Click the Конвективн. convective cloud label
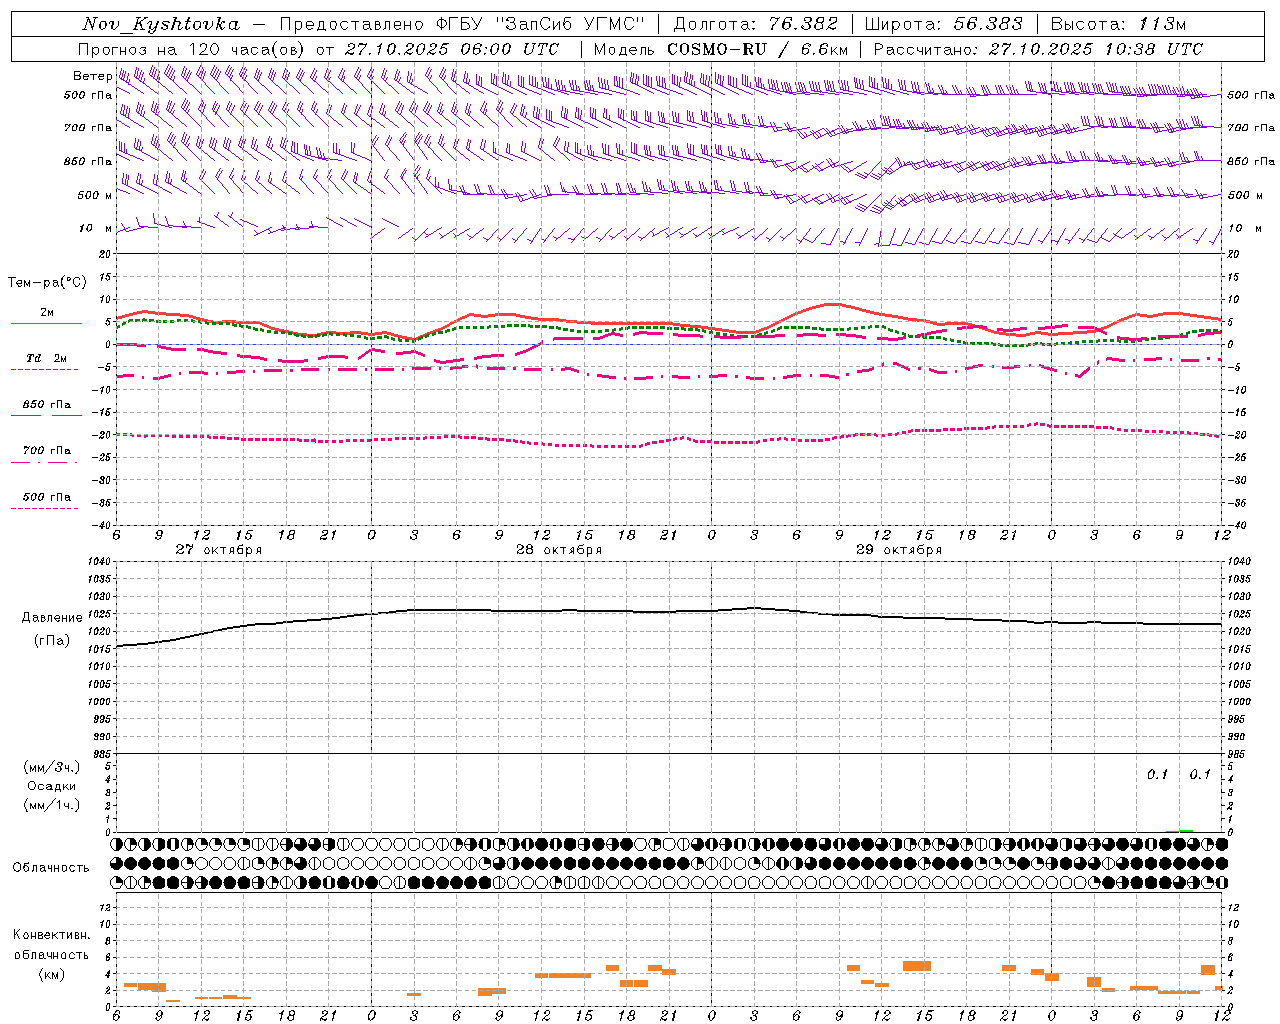The width and height of the screenshot is (1280, 1024). [x=52, y=935]
